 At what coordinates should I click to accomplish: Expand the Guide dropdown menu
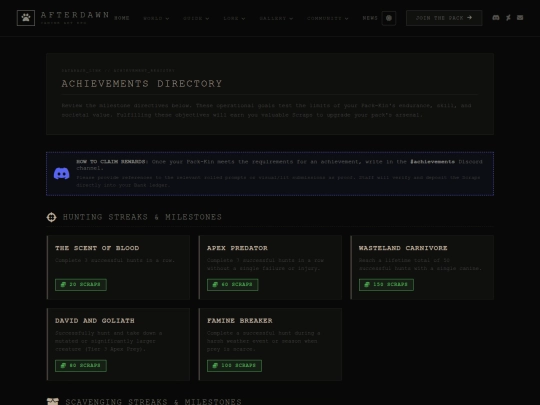196,18
